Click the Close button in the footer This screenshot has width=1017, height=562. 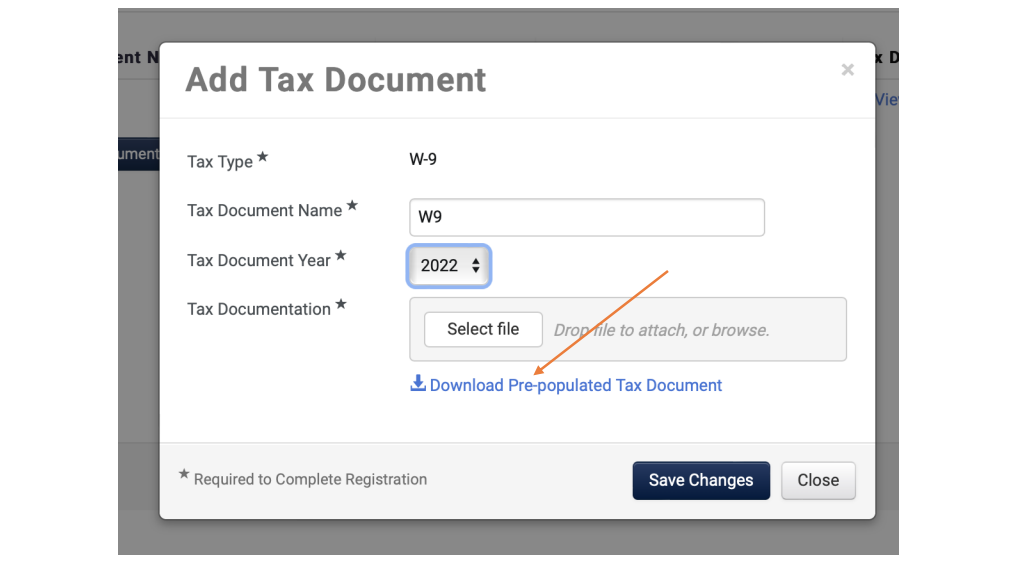coord(818,480)
